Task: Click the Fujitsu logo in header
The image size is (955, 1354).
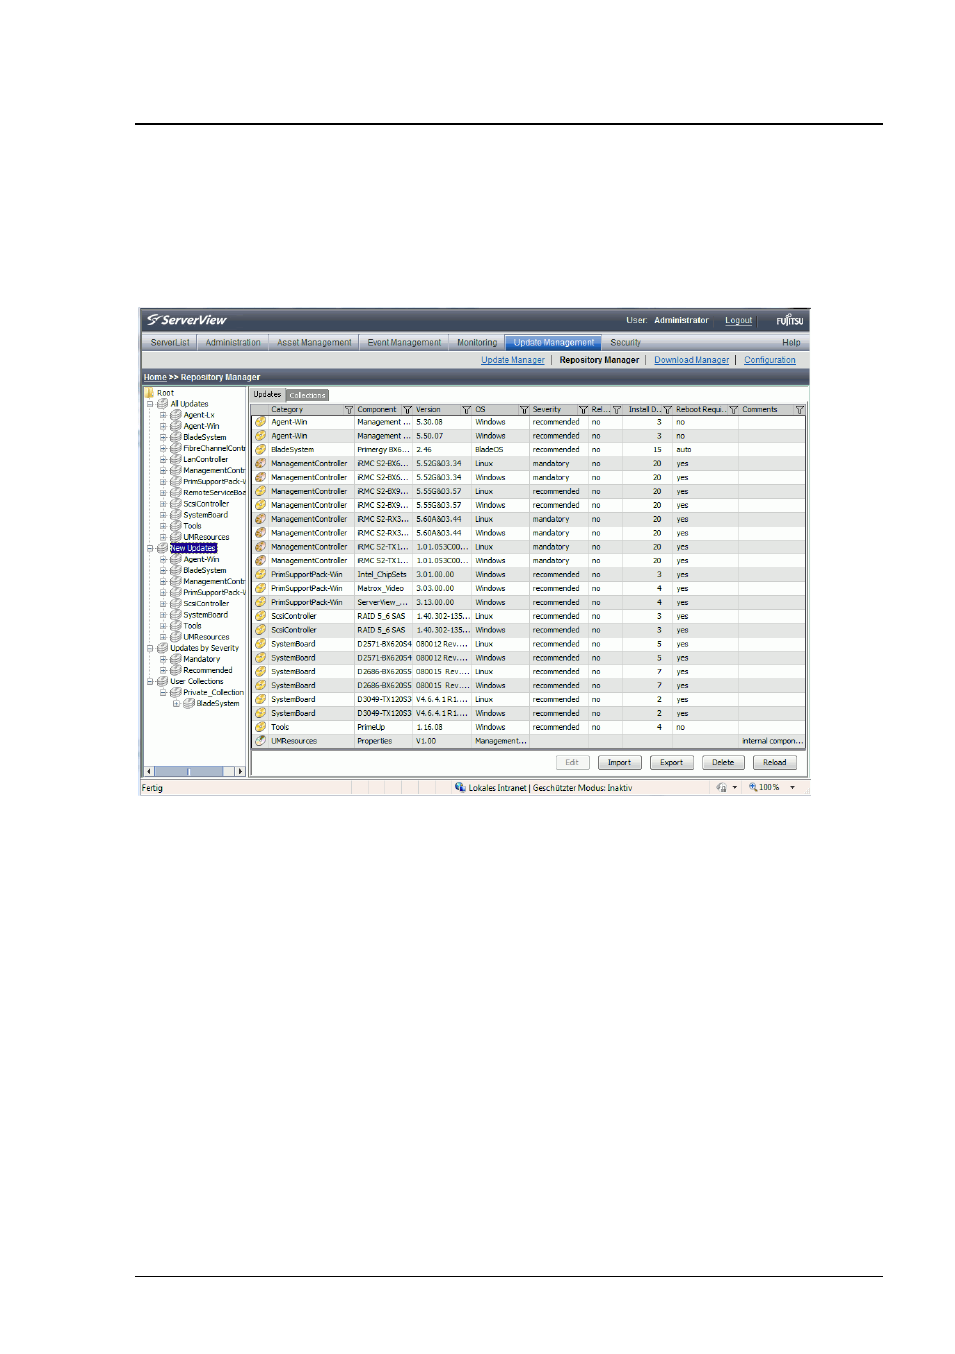Action: (790, 321)
